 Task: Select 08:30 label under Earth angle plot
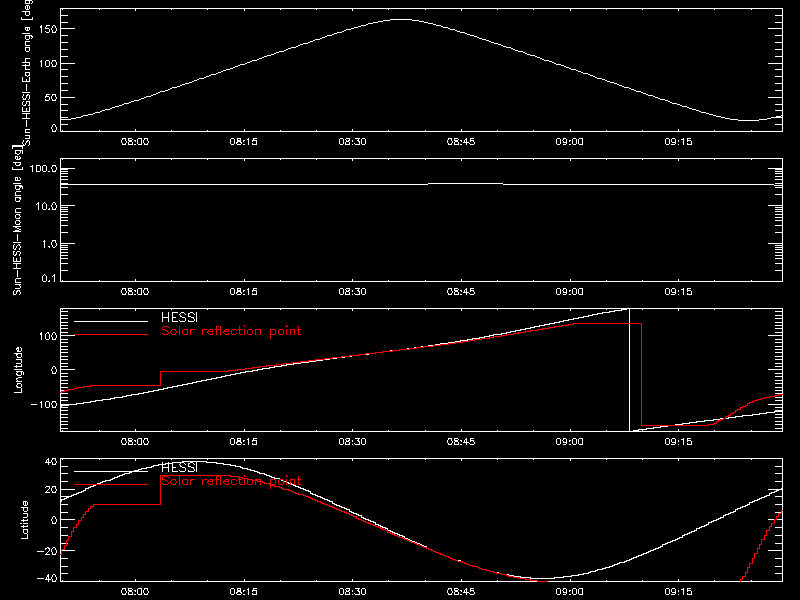pos(352,141)
